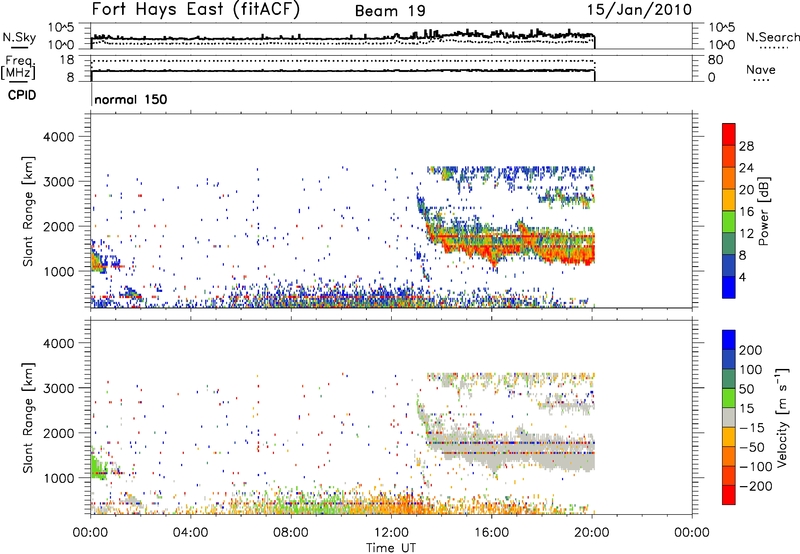
Task: Click the '04:00' time axis label
Action: [x=191, y=533]
